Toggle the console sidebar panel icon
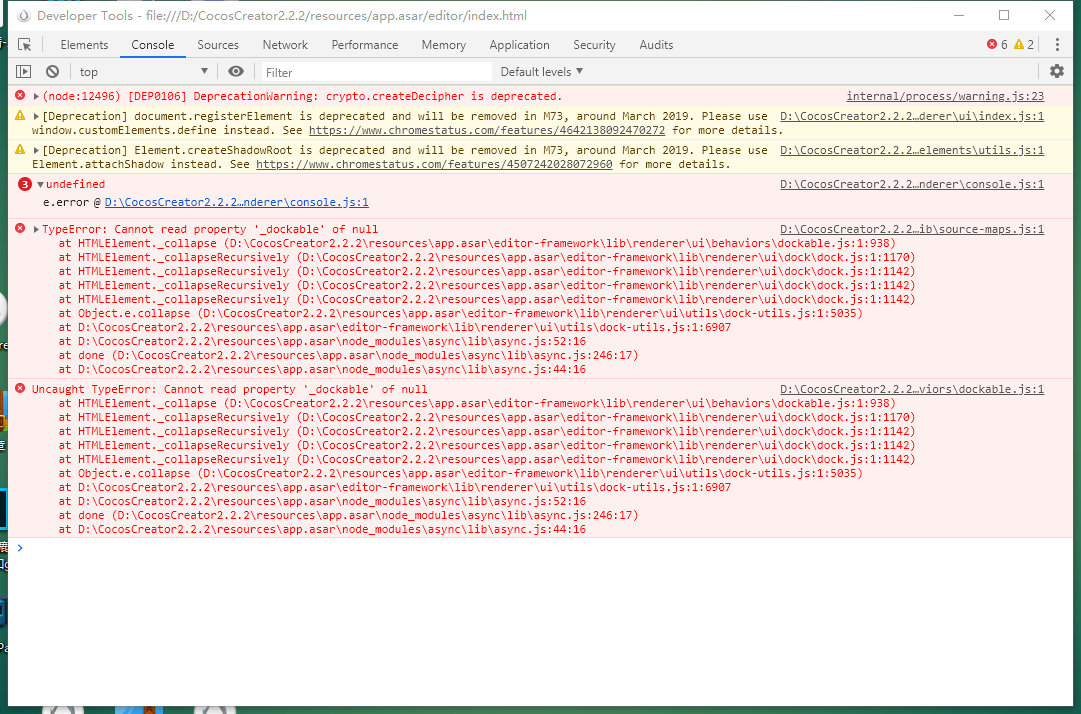Viewport: 1081px width, 714px height. pos(23,72)
